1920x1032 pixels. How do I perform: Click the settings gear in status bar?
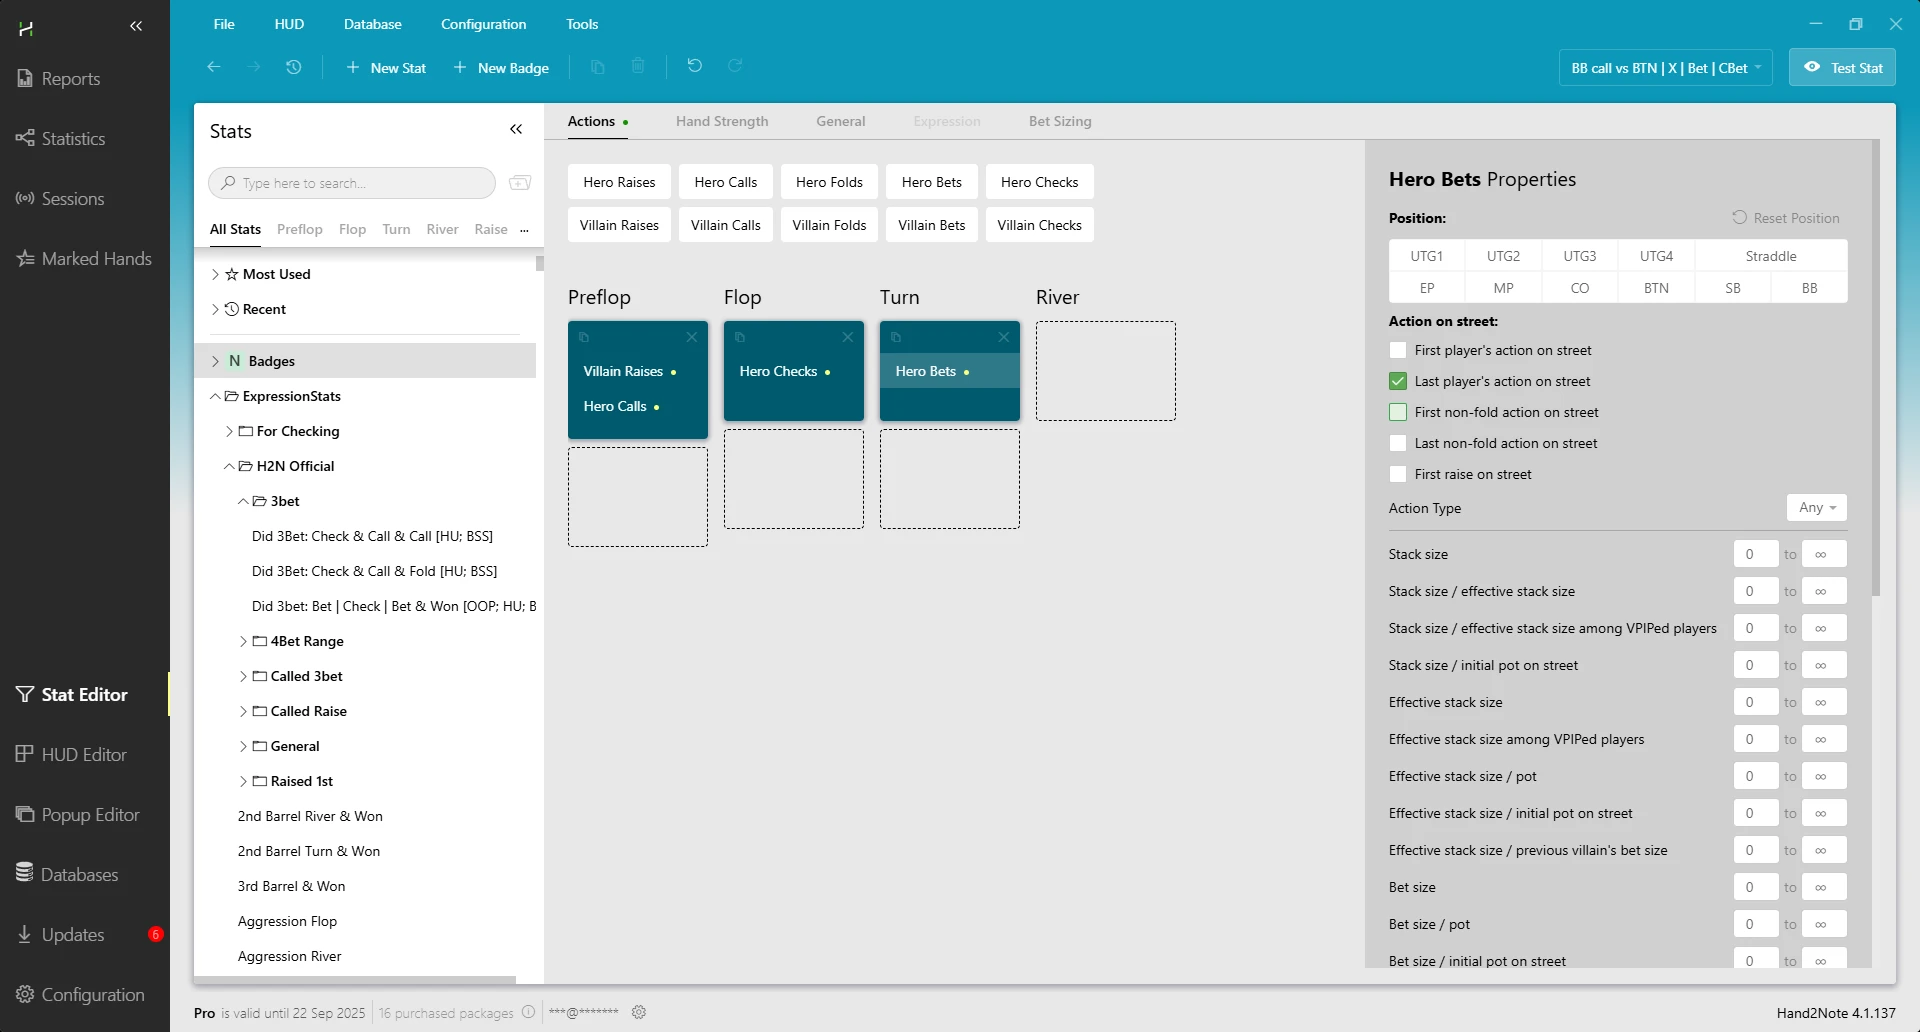pyautogui.click(x=639, y=1012)
